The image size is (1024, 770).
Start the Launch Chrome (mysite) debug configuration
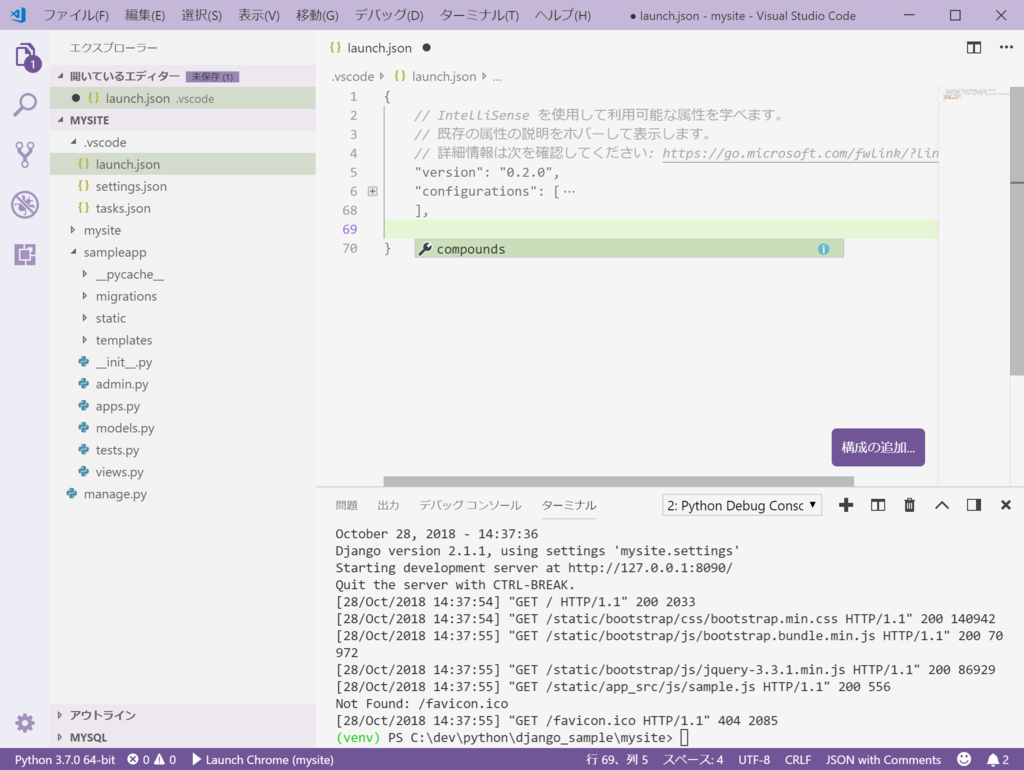click(x=263, y=760)
